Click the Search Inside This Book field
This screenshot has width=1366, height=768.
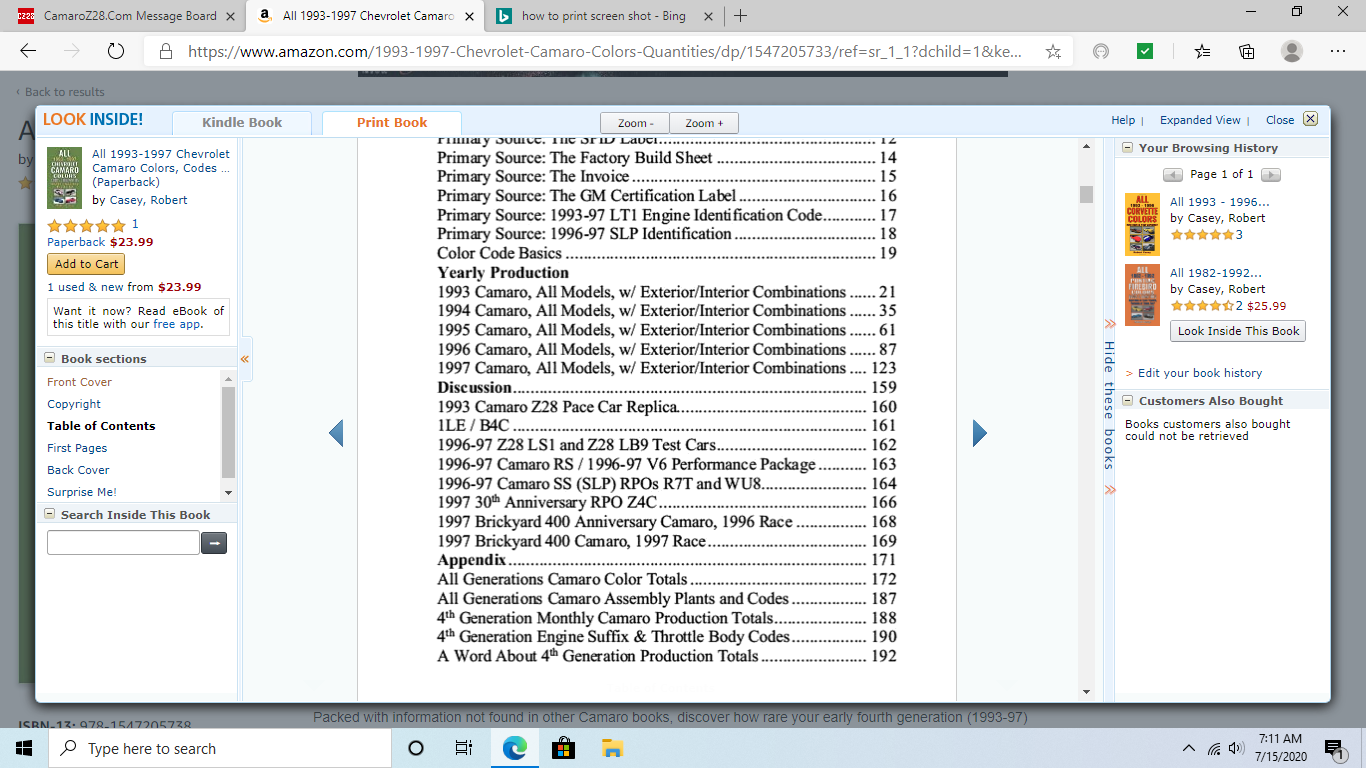[123, 543]
